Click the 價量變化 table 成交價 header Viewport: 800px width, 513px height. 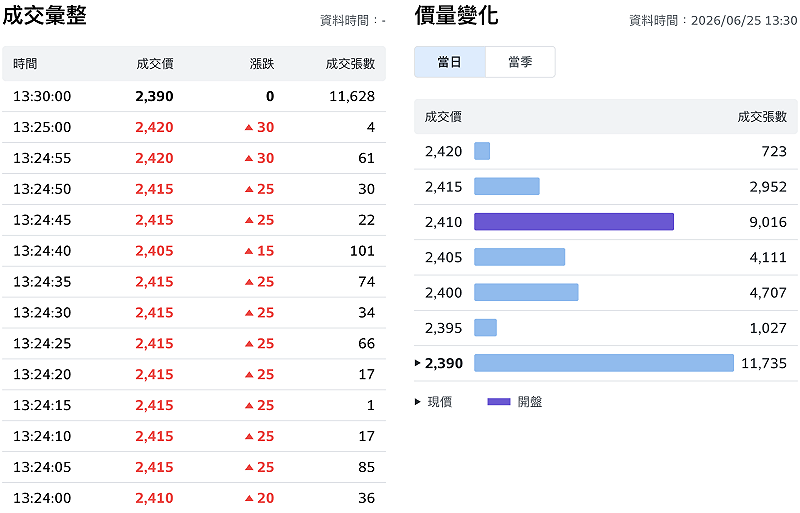point(443,117)
